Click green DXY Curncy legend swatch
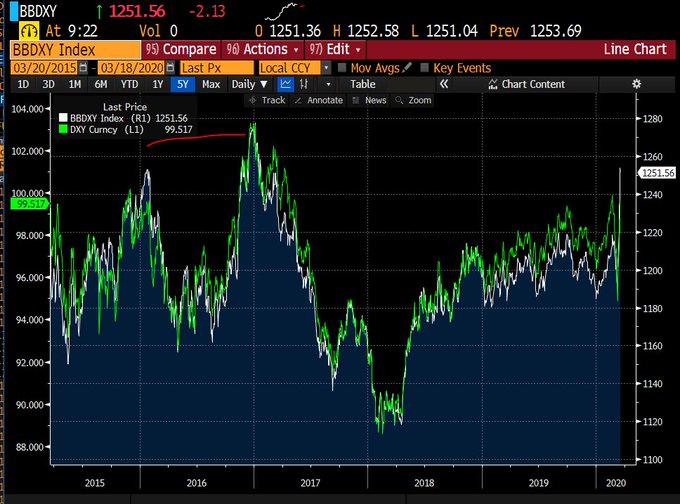 (63, 129)
